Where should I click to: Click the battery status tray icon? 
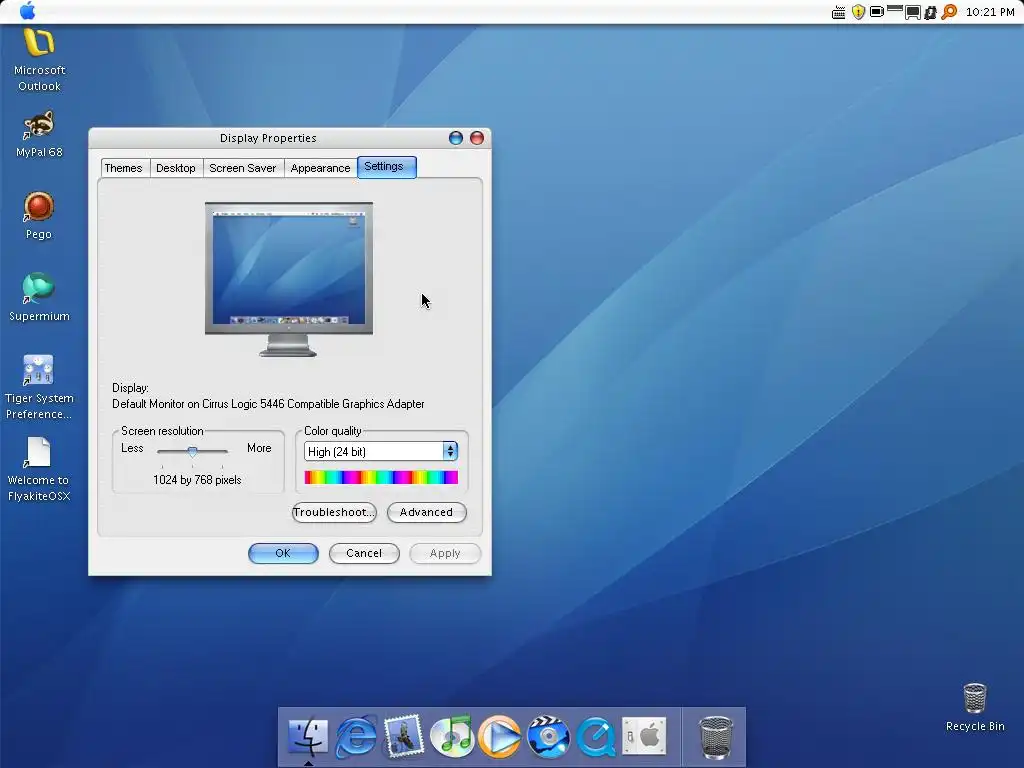[877, 12]
